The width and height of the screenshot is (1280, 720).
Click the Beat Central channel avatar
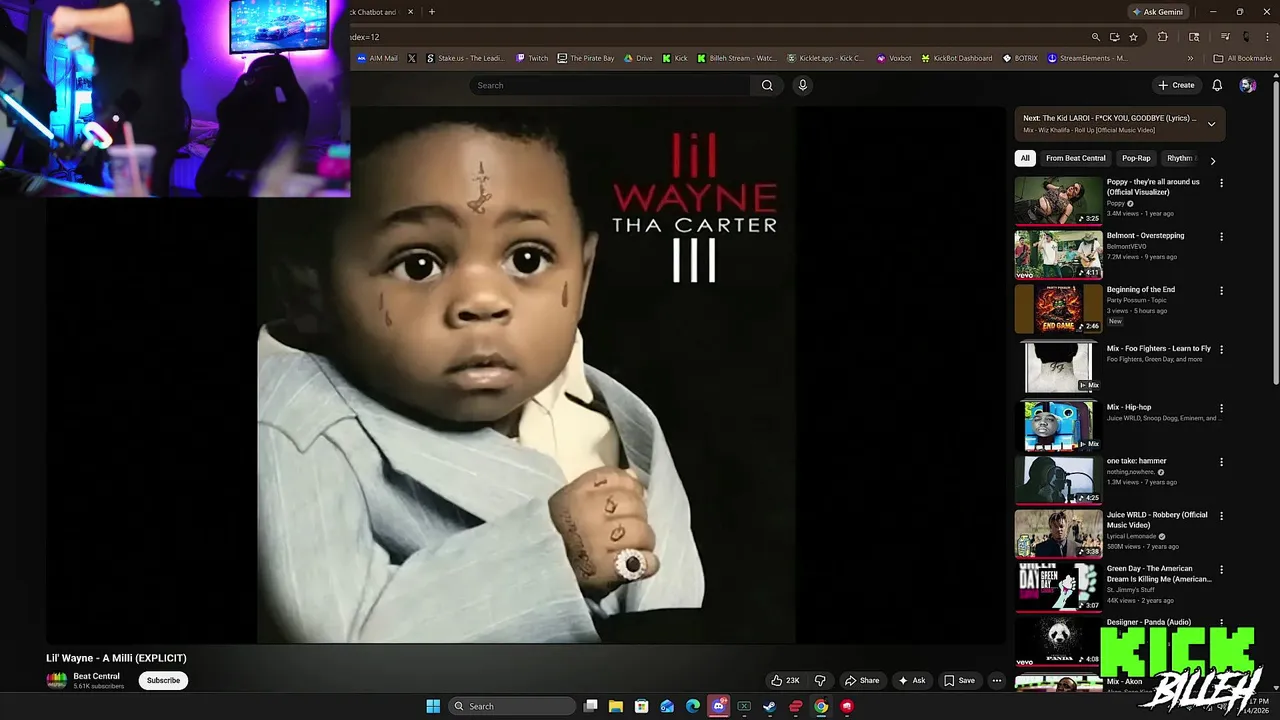pyautogui.click(x=57, y=680)
